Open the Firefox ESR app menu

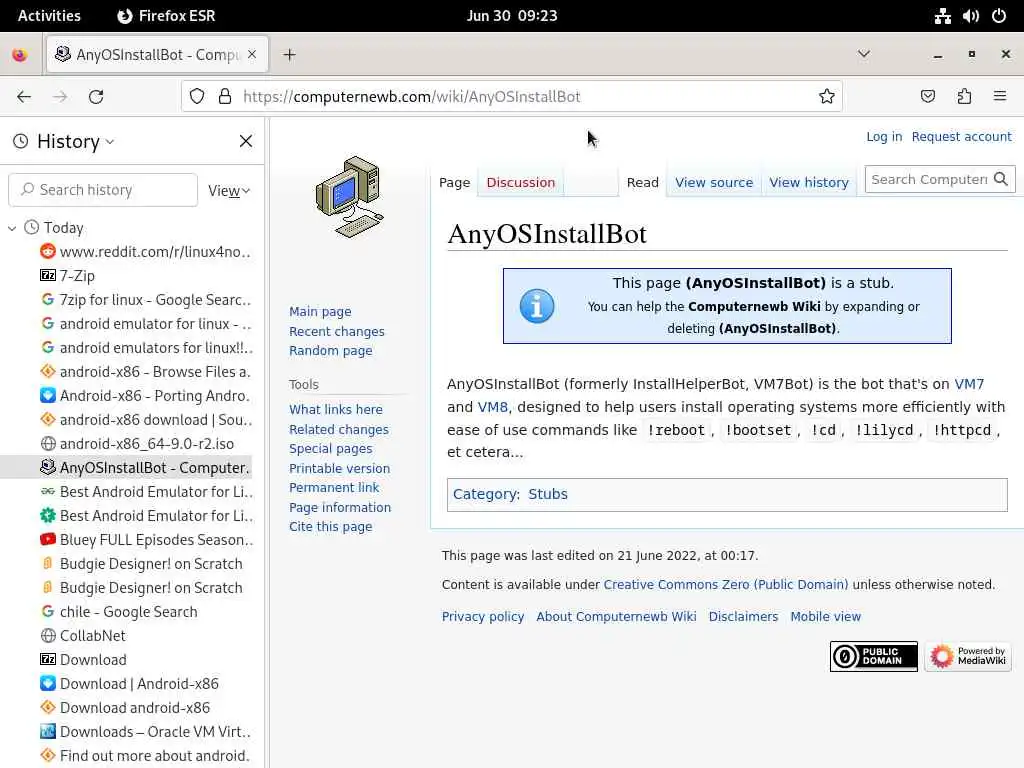(166, 16)
